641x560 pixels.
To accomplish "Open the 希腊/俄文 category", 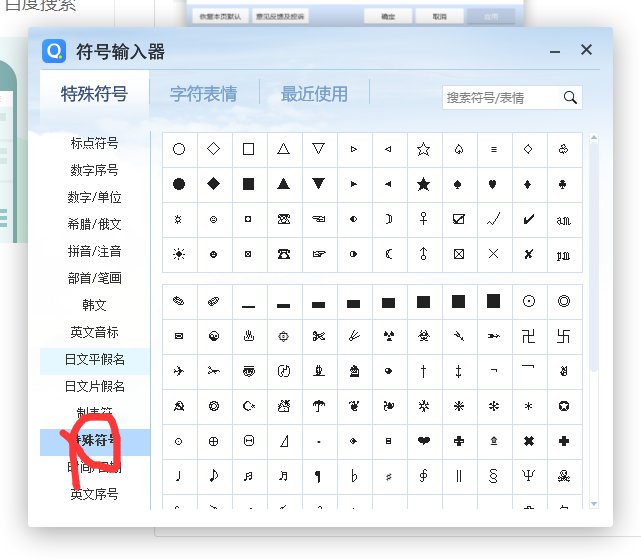I will pyautogui.click(x=94, y=224).
